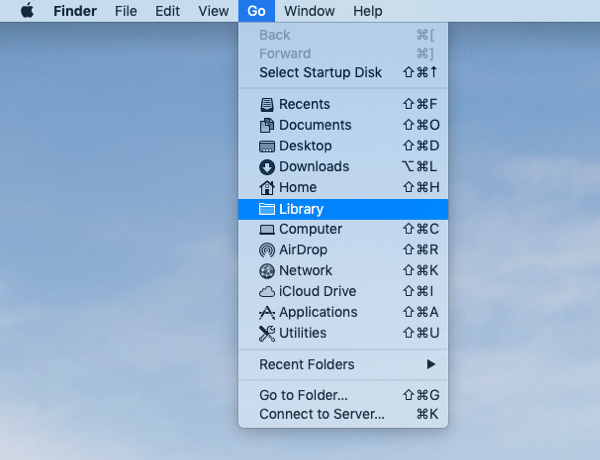Select the highlighted Library entry
The width and height of the screenshot is (600, 460).
point(343,209)
